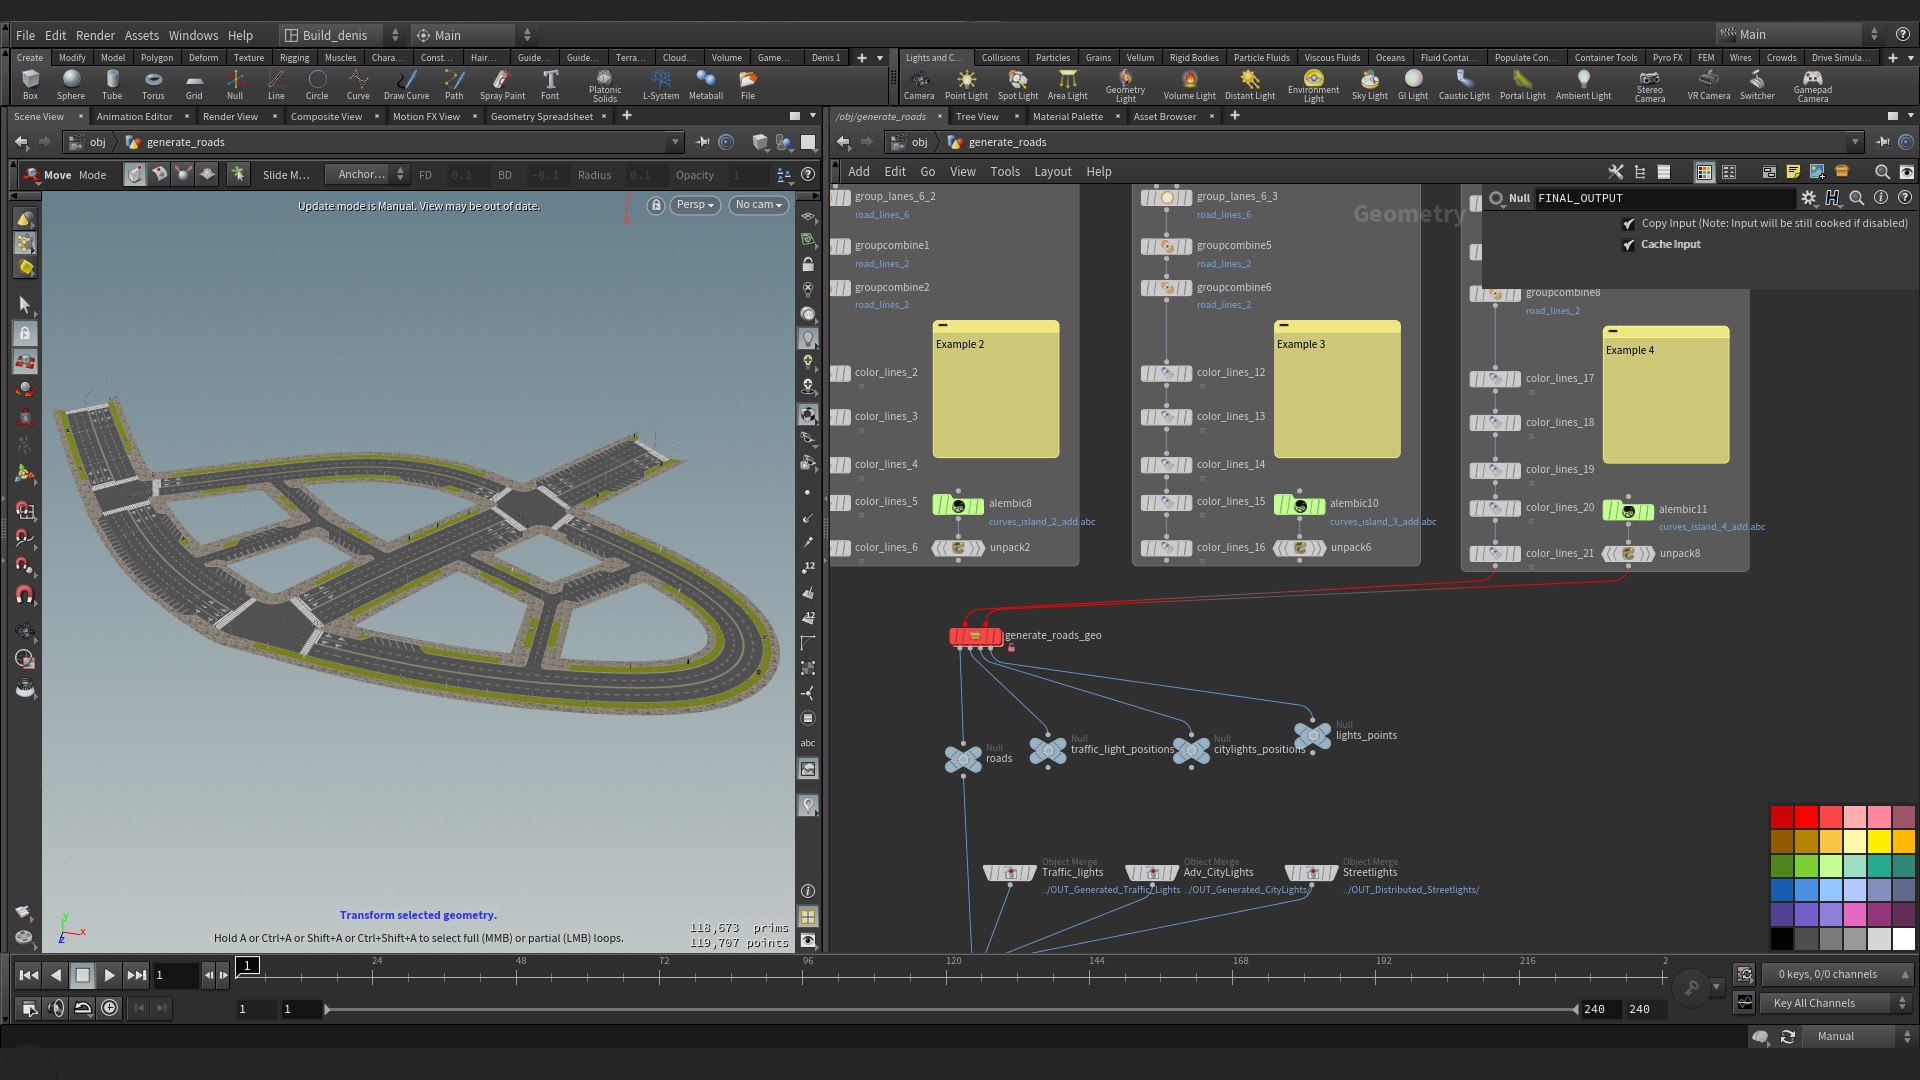The image size is (1920, 1080).
Task: Open the network editor Layout menu
Action: pos(1052,172)
